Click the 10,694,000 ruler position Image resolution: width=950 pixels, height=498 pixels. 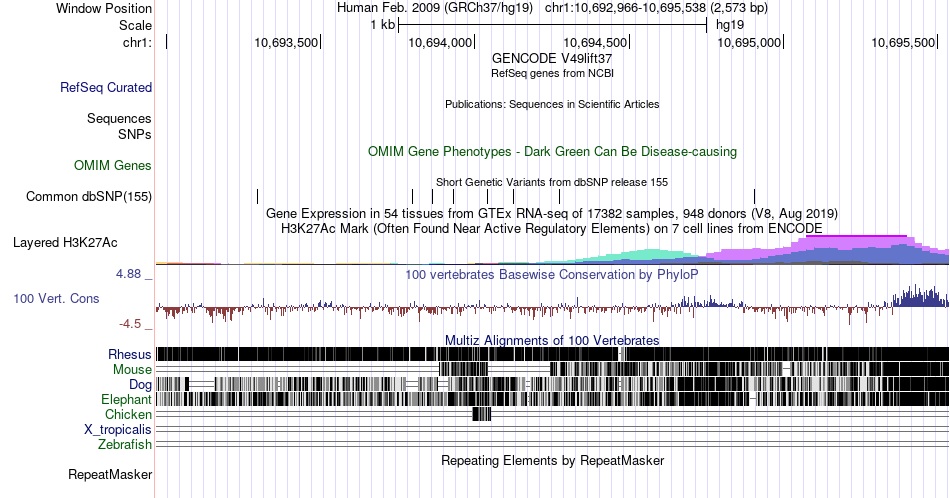tap(440, 42)
